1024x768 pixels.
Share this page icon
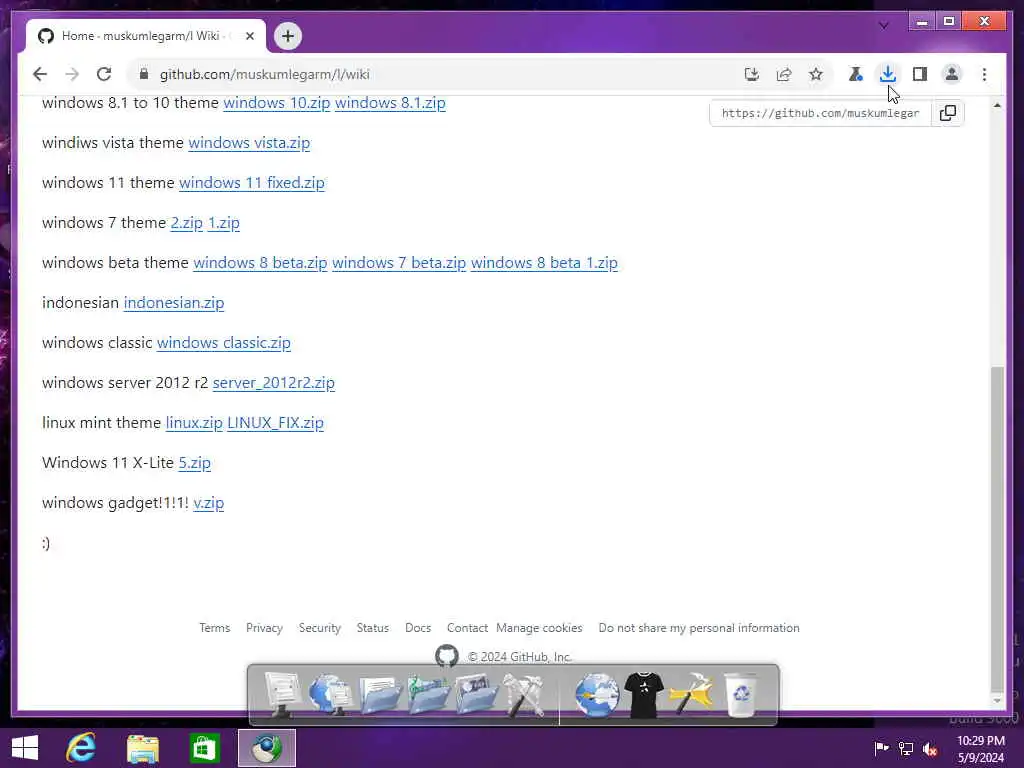784,74
